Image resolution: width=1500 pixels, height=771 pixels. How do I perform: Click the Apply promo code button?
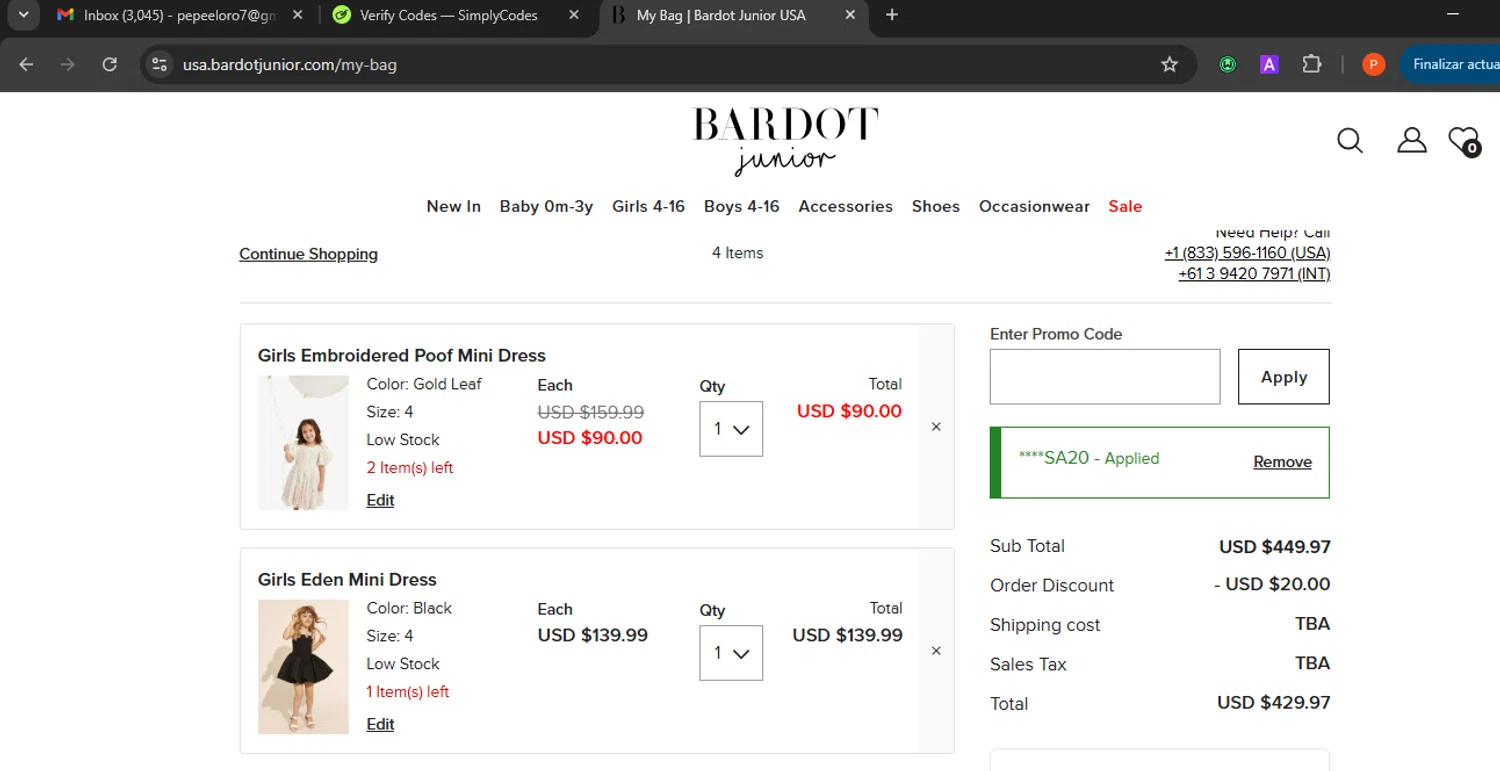coord(1283,377)
